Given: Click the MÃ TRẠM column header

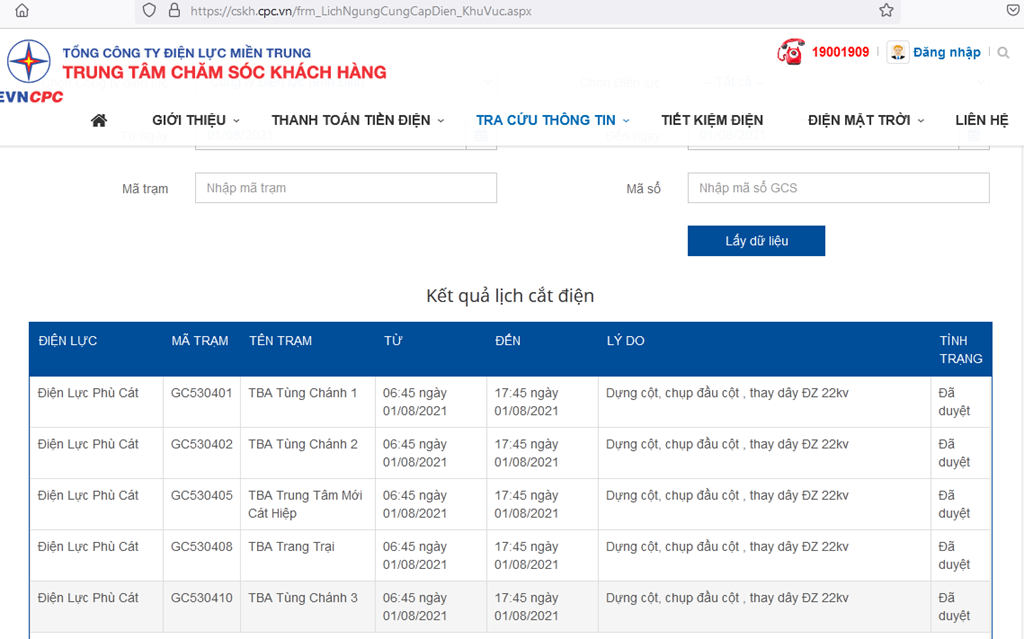Looking at the screenshot, I should pyautogui.click(x=200, y=340).
